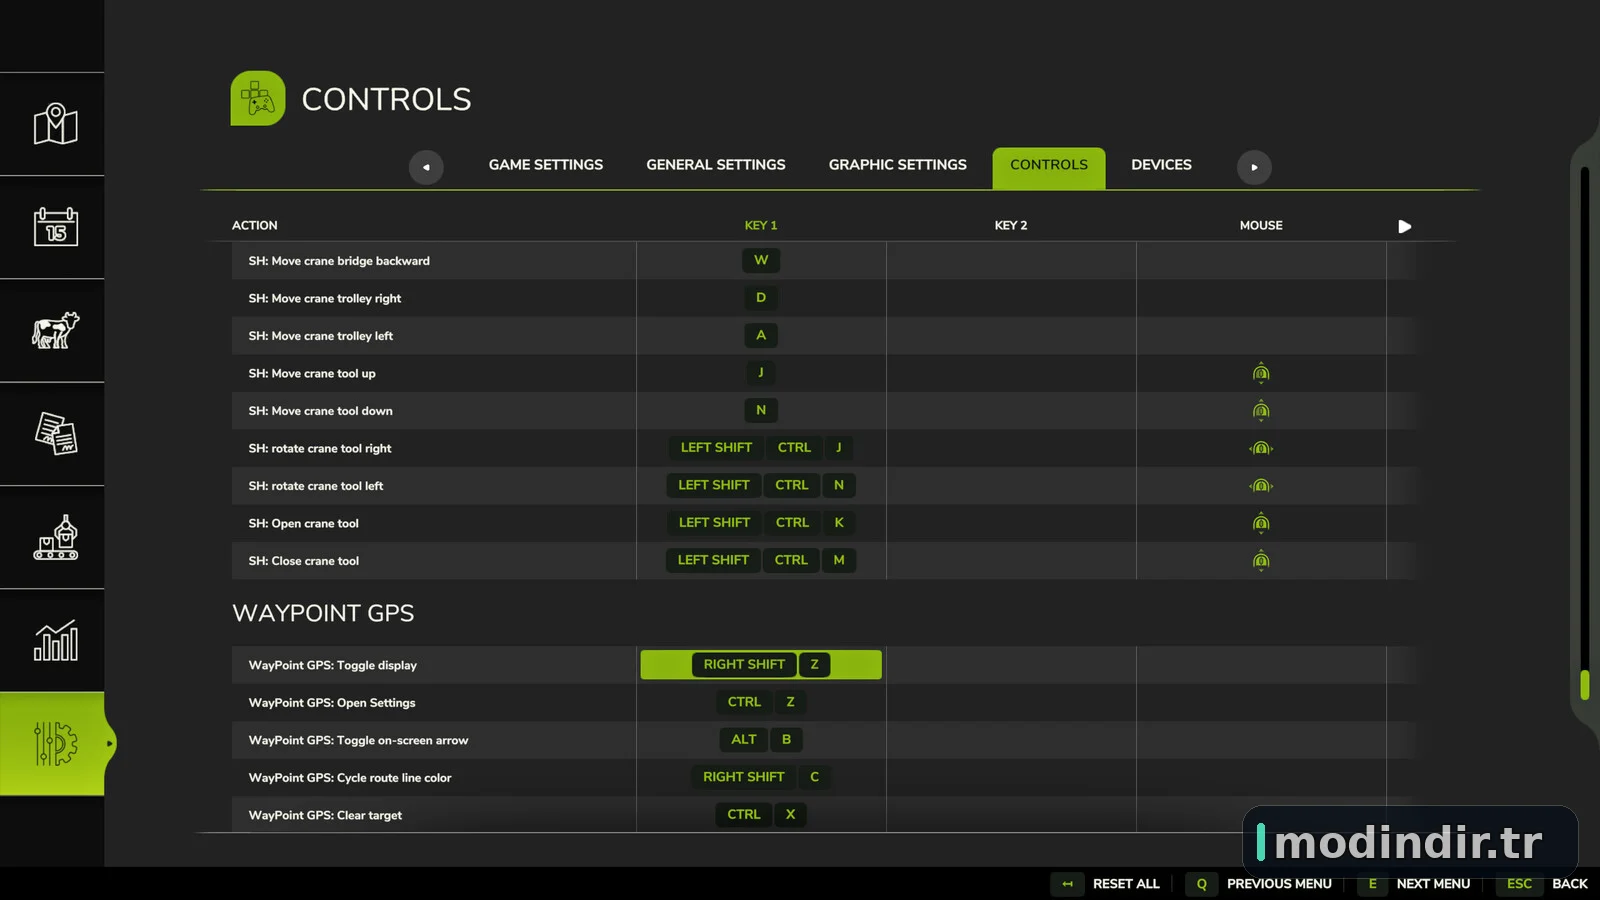Open the map sidebar icon

(x=55, y=124)
